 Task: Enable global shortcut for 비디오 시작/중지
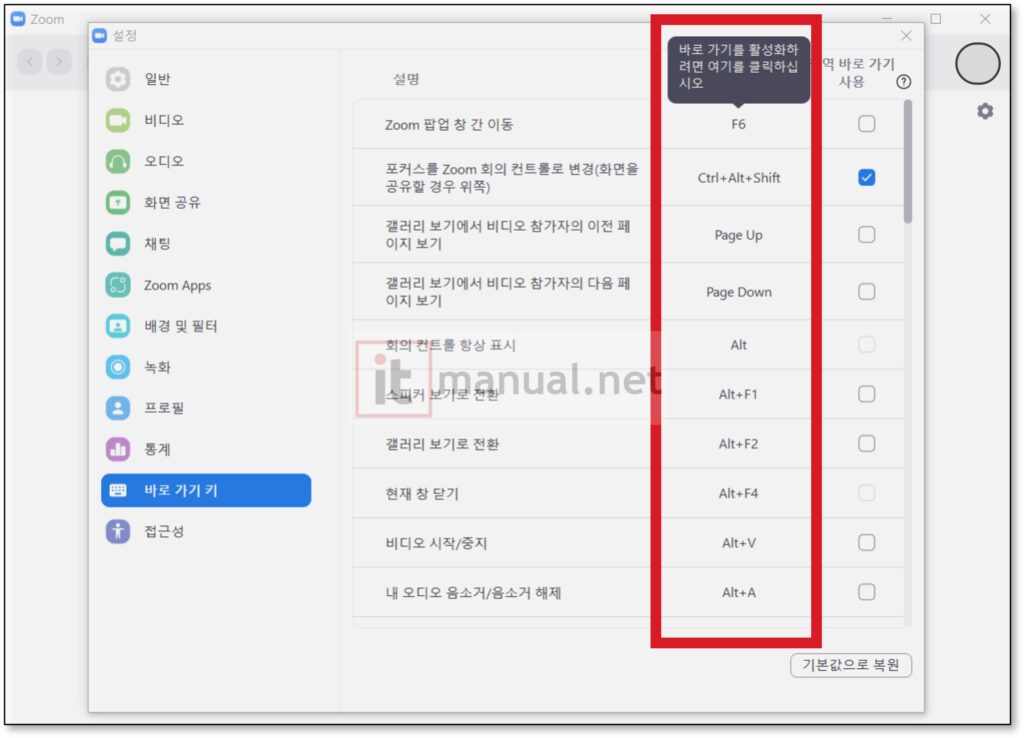click(867, 543)
